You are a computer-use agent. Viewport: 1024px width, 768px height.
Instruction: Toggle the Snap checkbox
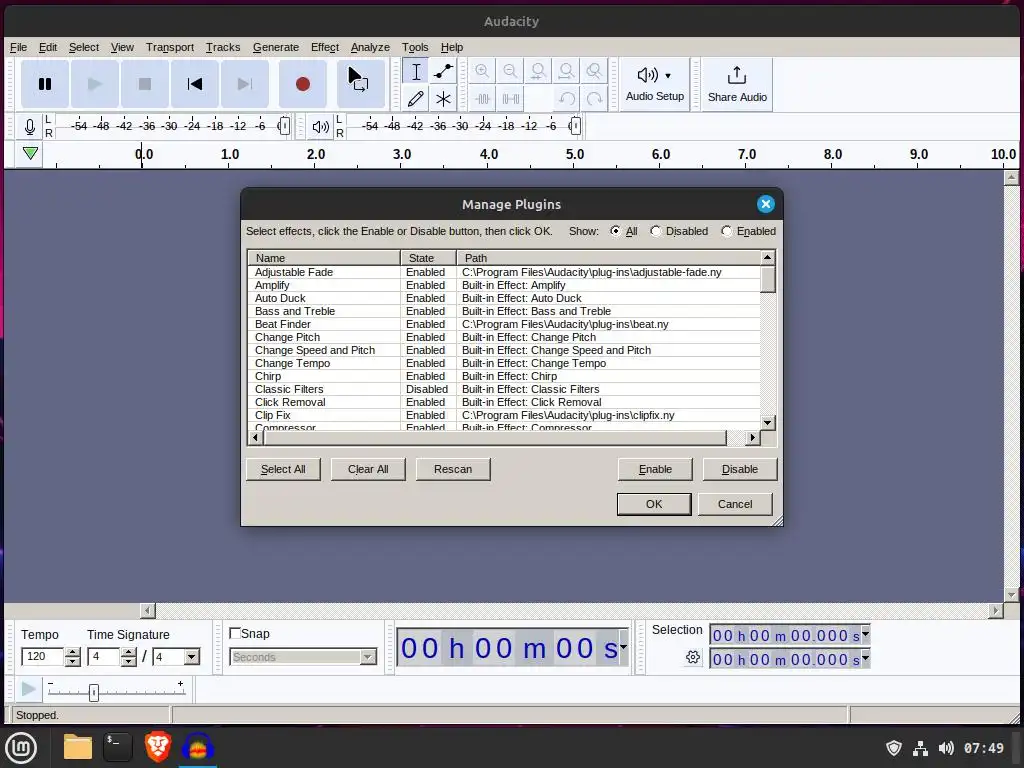(x=235, y=633)
